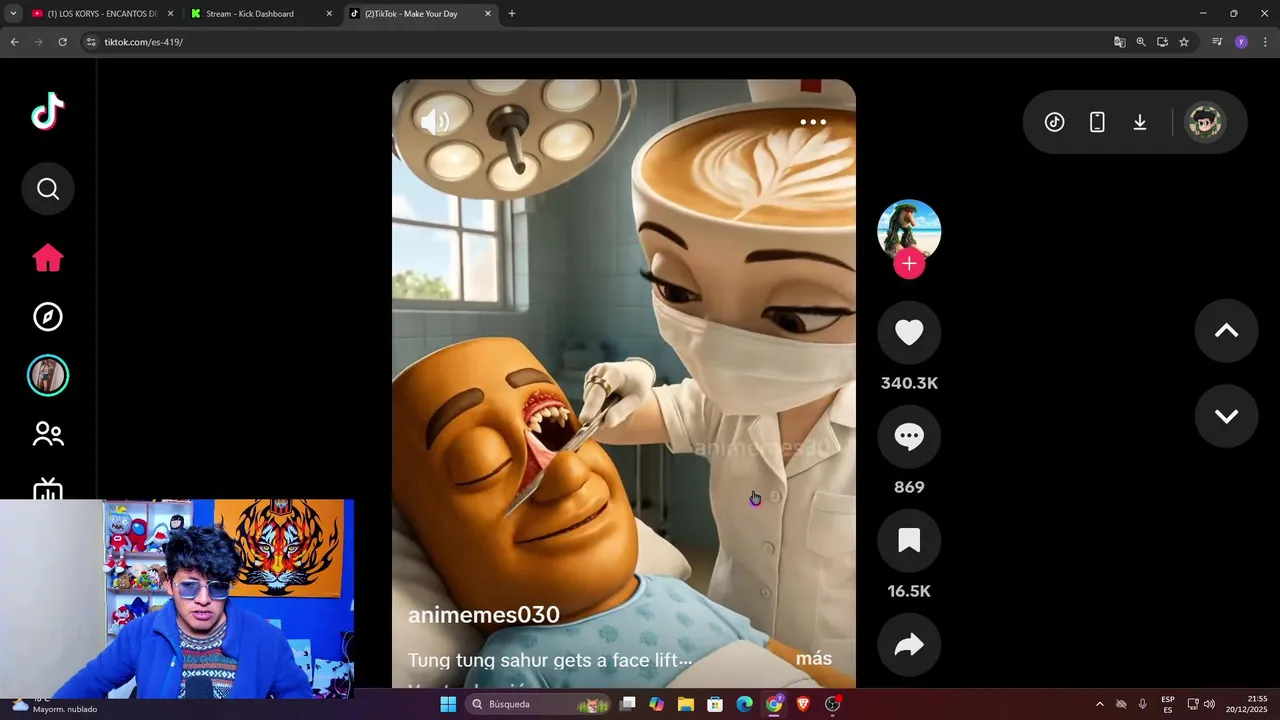Open the zoom magnifier icon in address bar
This screenshot has width=1280, height=720.
[x=1141, y=42]
